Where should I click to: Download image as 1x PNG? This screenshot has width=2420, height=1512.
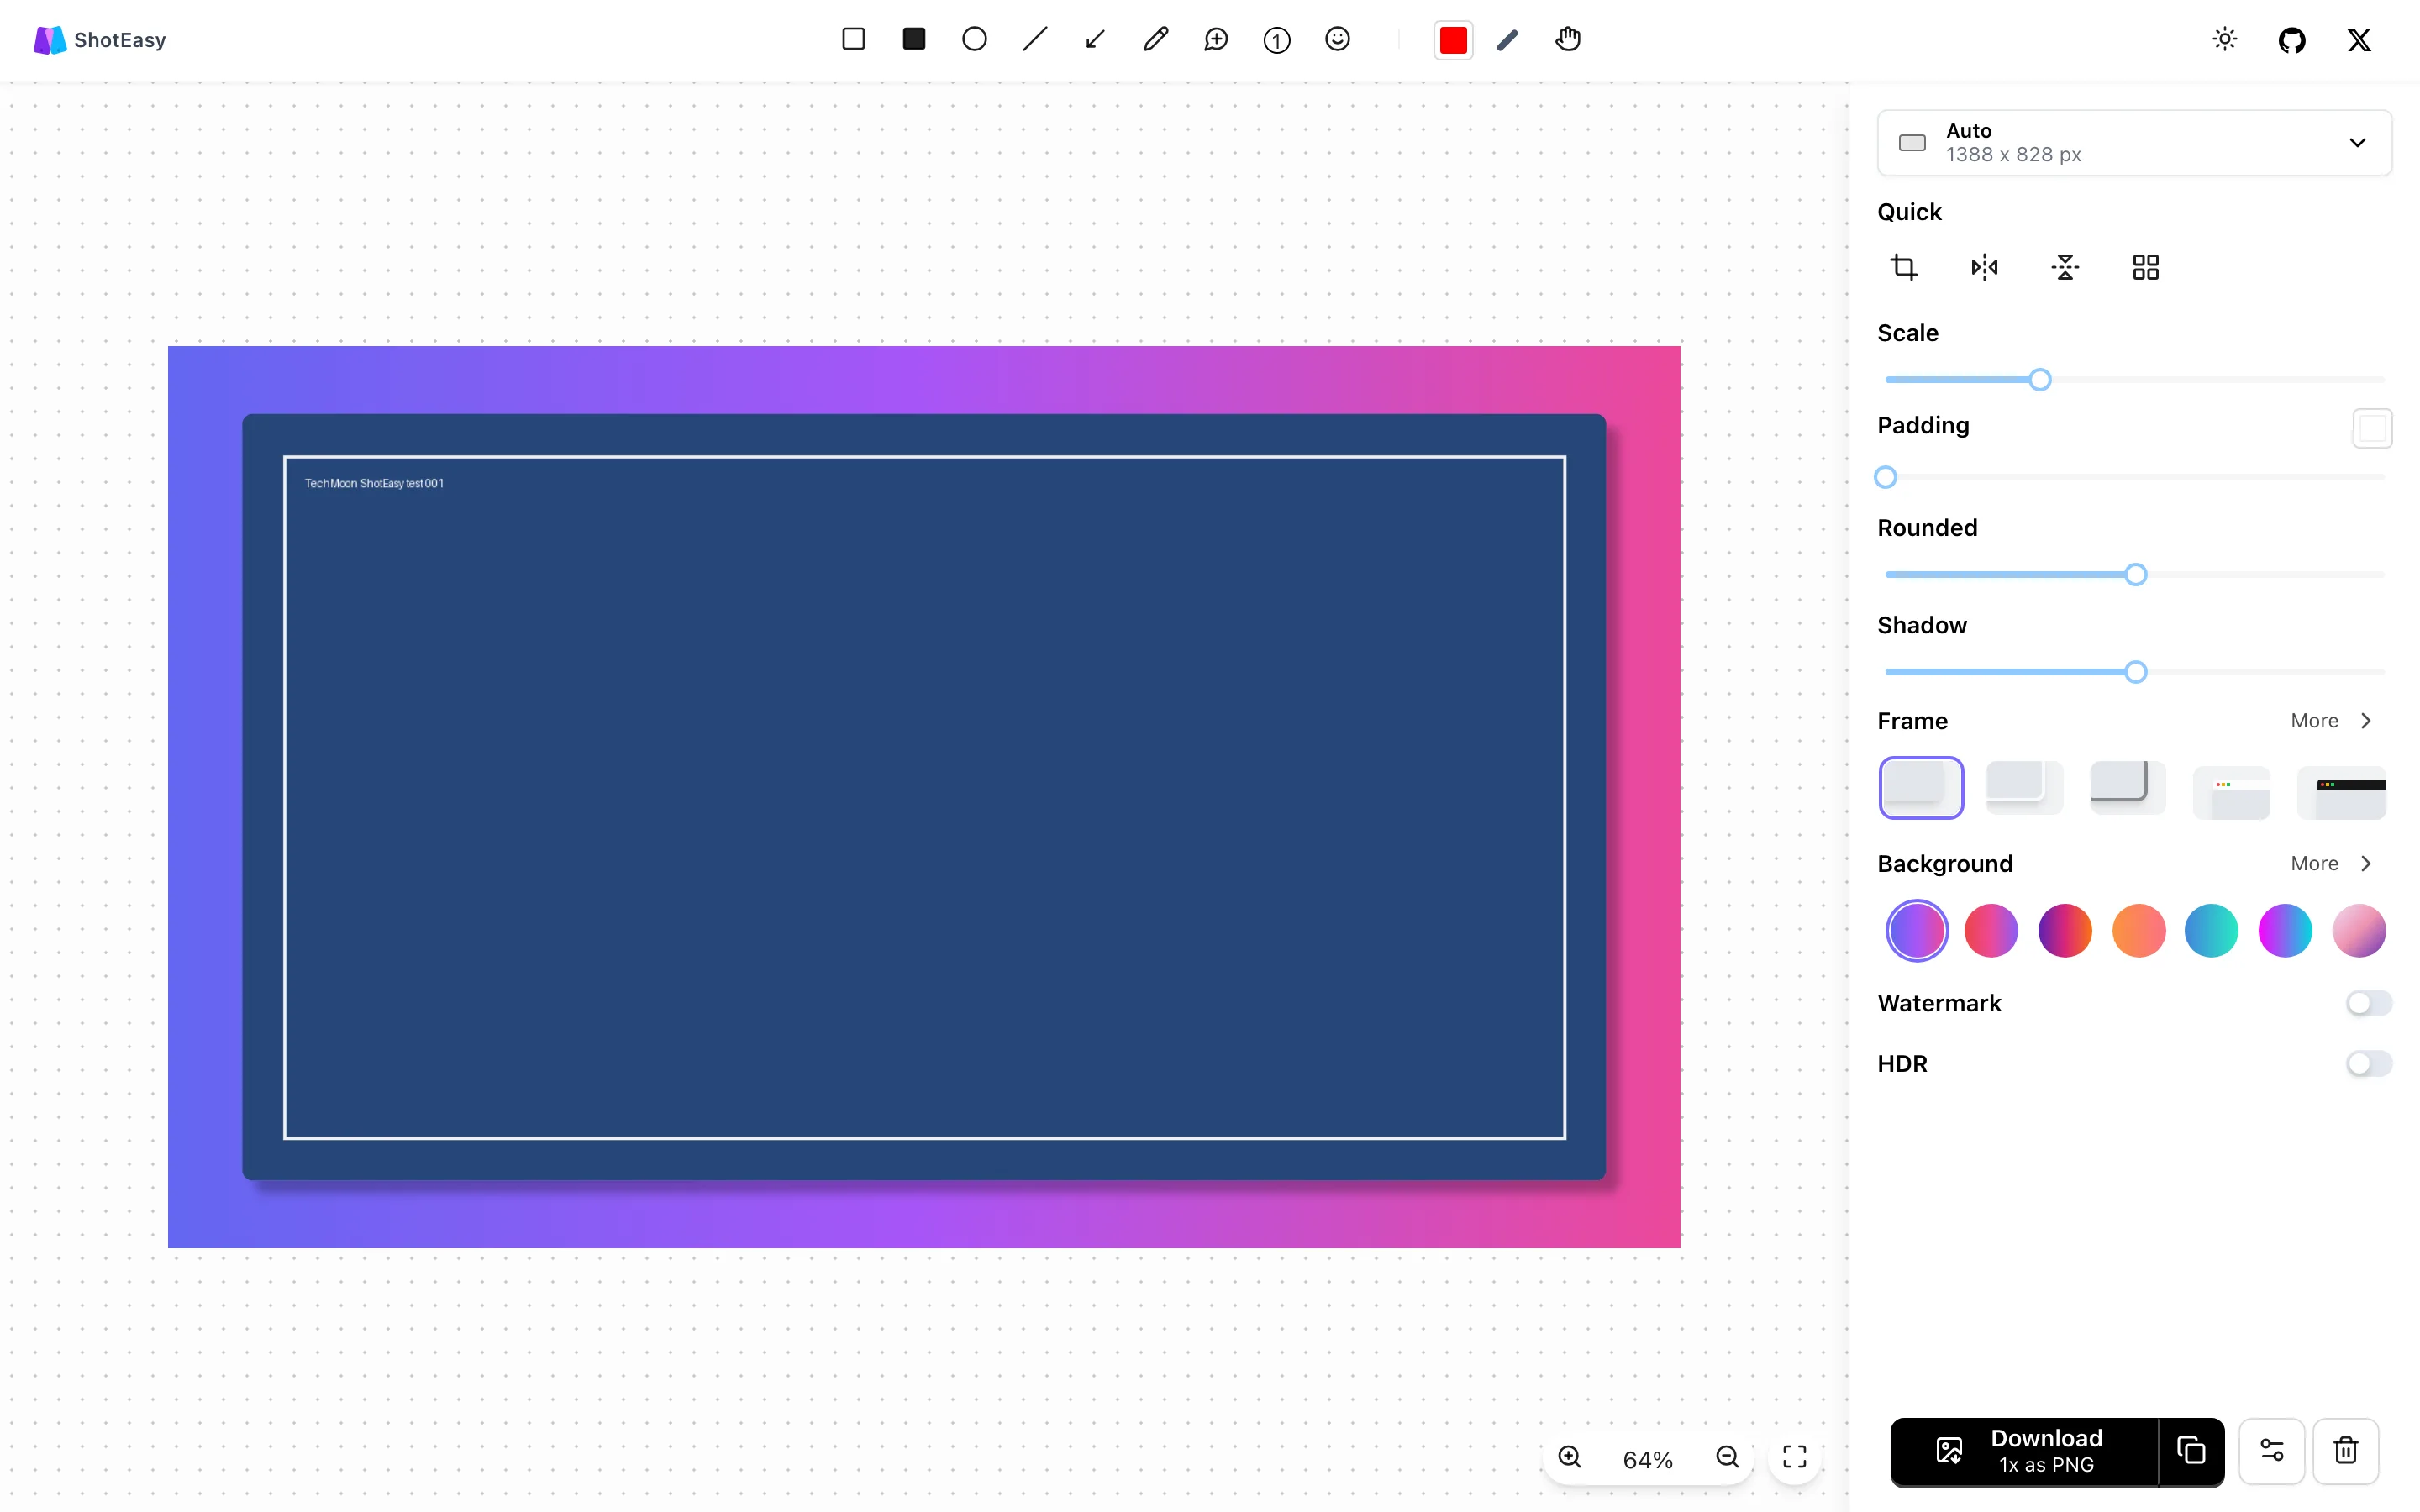tap(2024, 1451)
